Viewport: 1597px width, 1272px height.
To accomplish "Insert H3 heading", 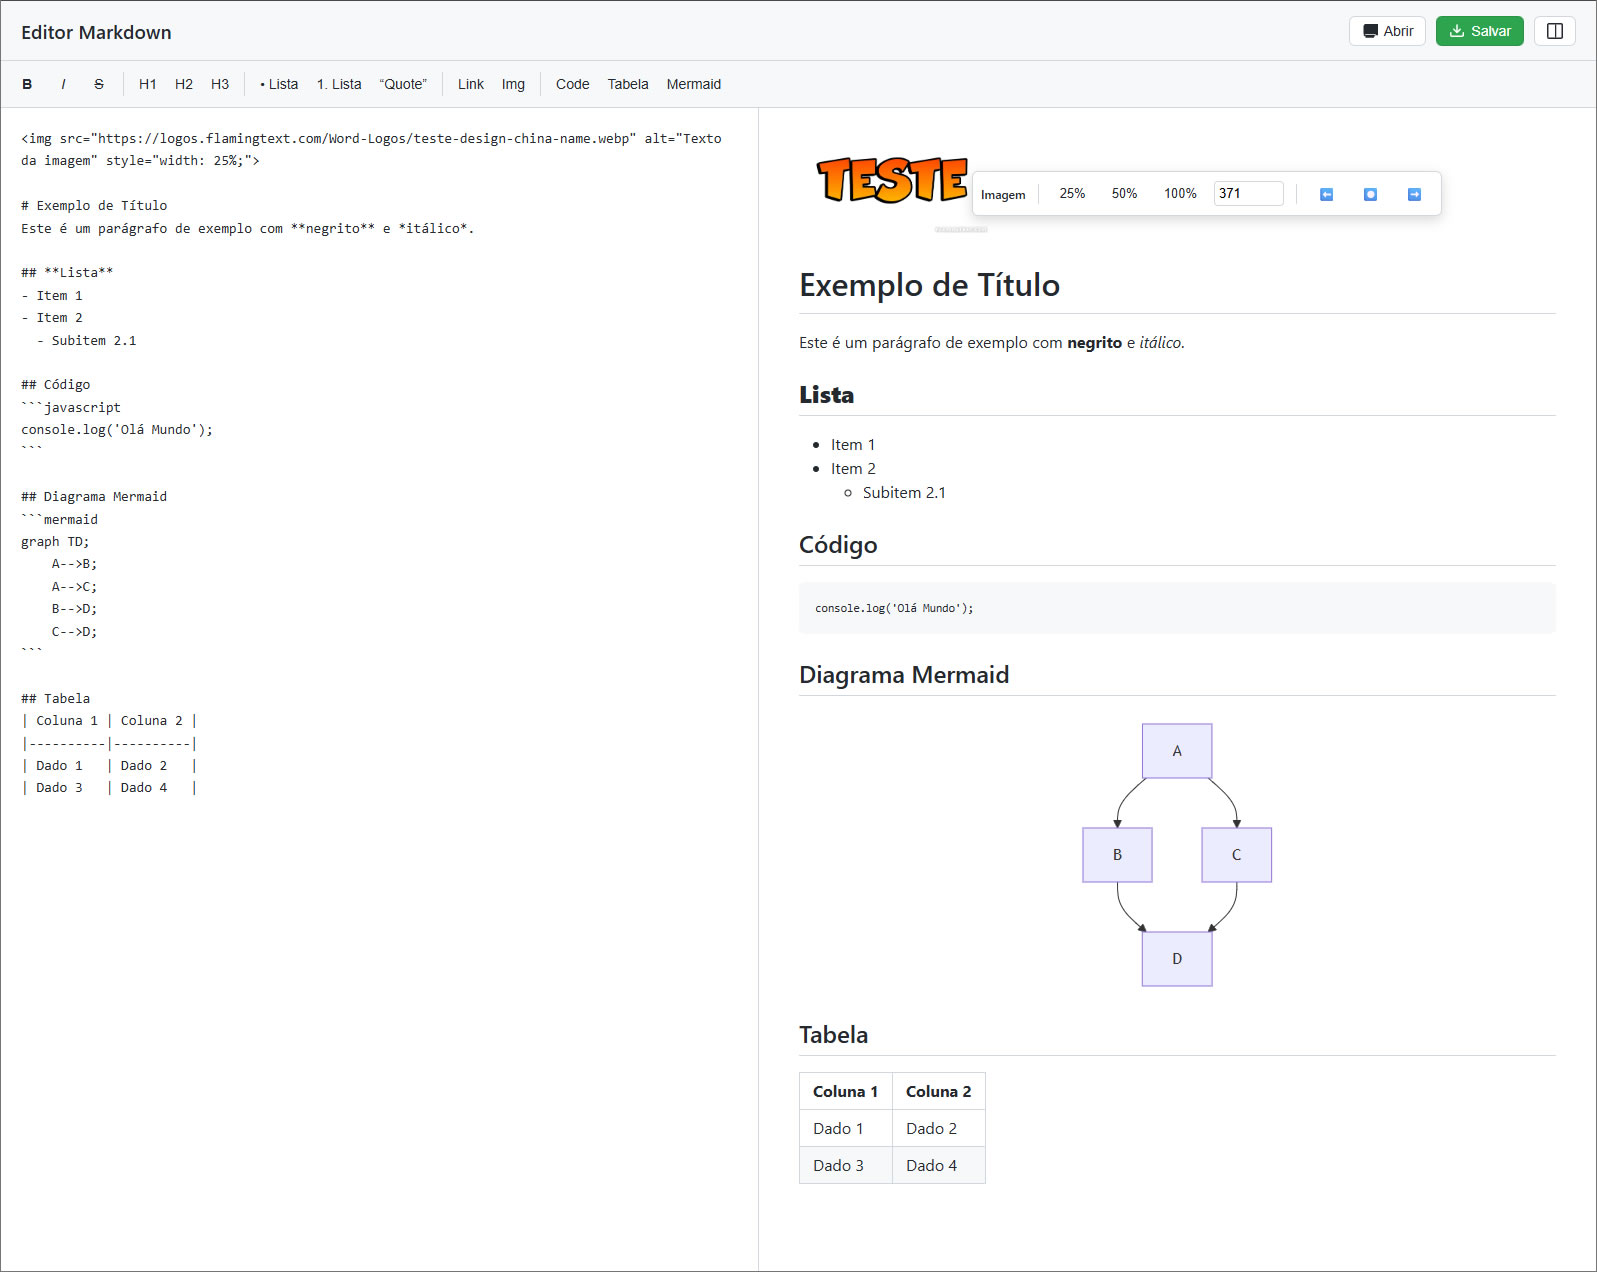I will pos(220,84).
